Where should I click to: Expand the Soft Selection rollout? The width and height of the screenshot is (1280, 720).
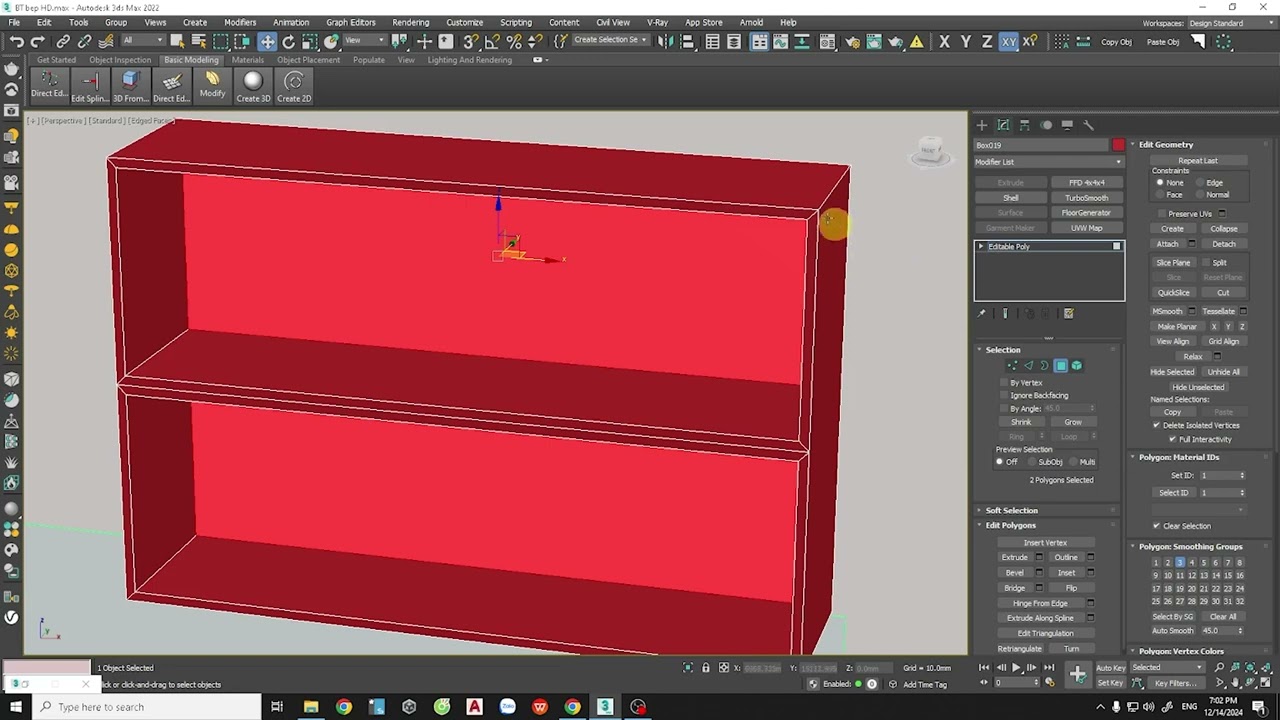click(x=1012, y=510)
